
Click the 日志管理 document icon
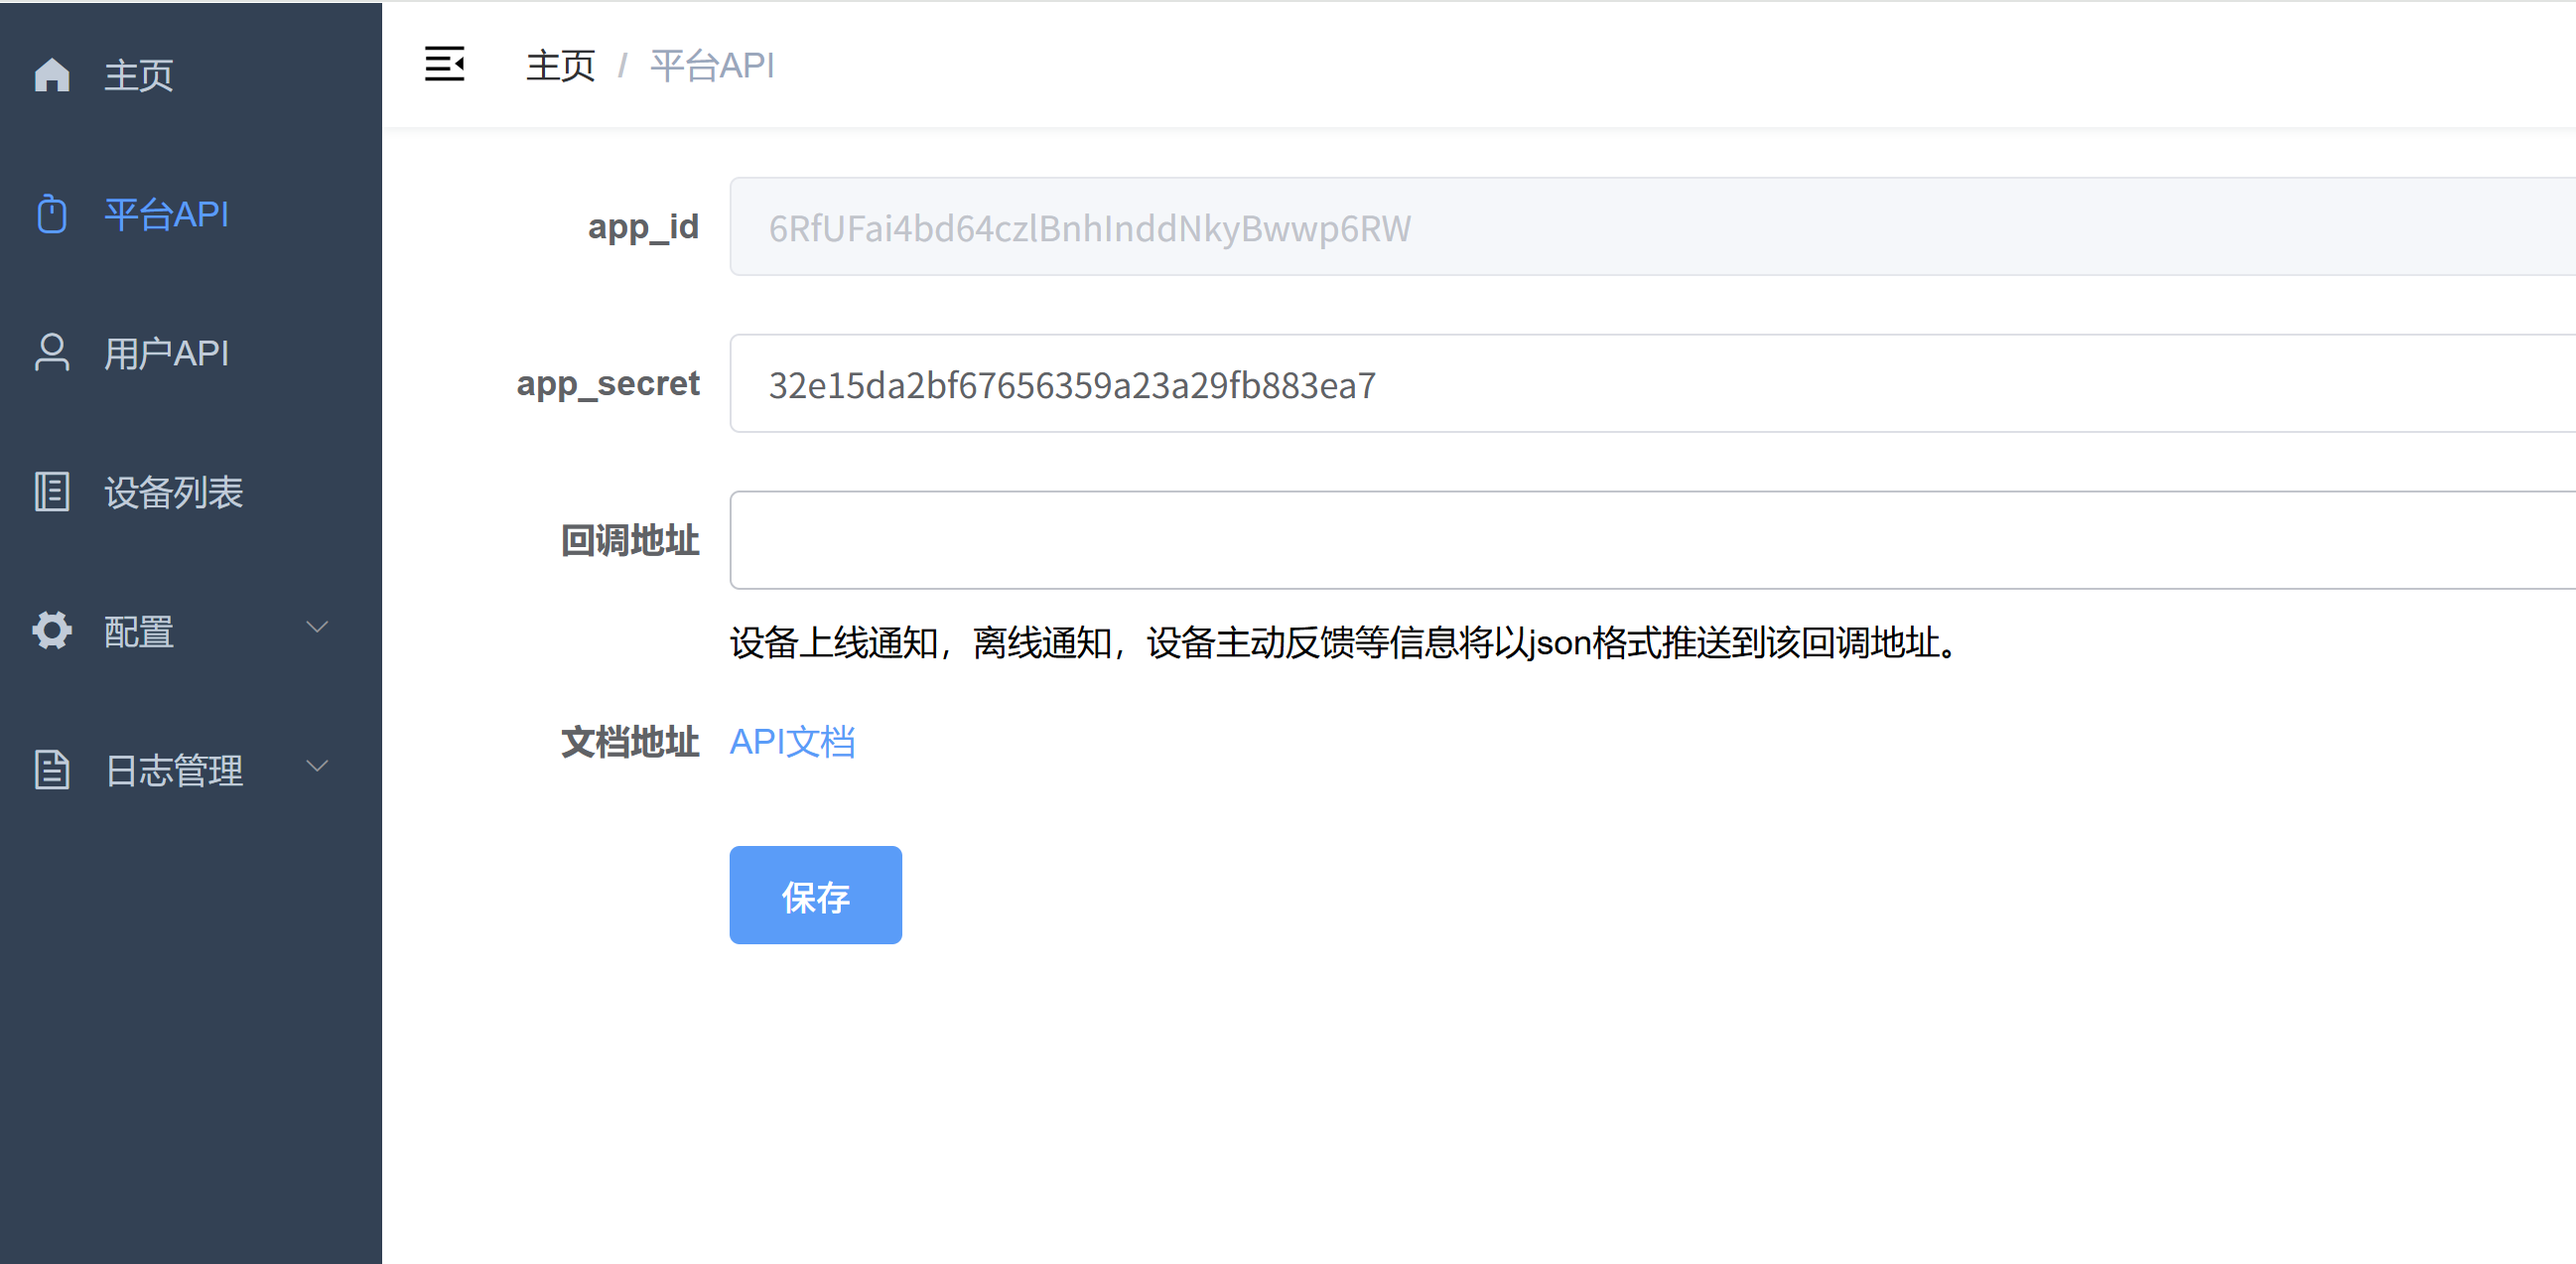point(52,770)
